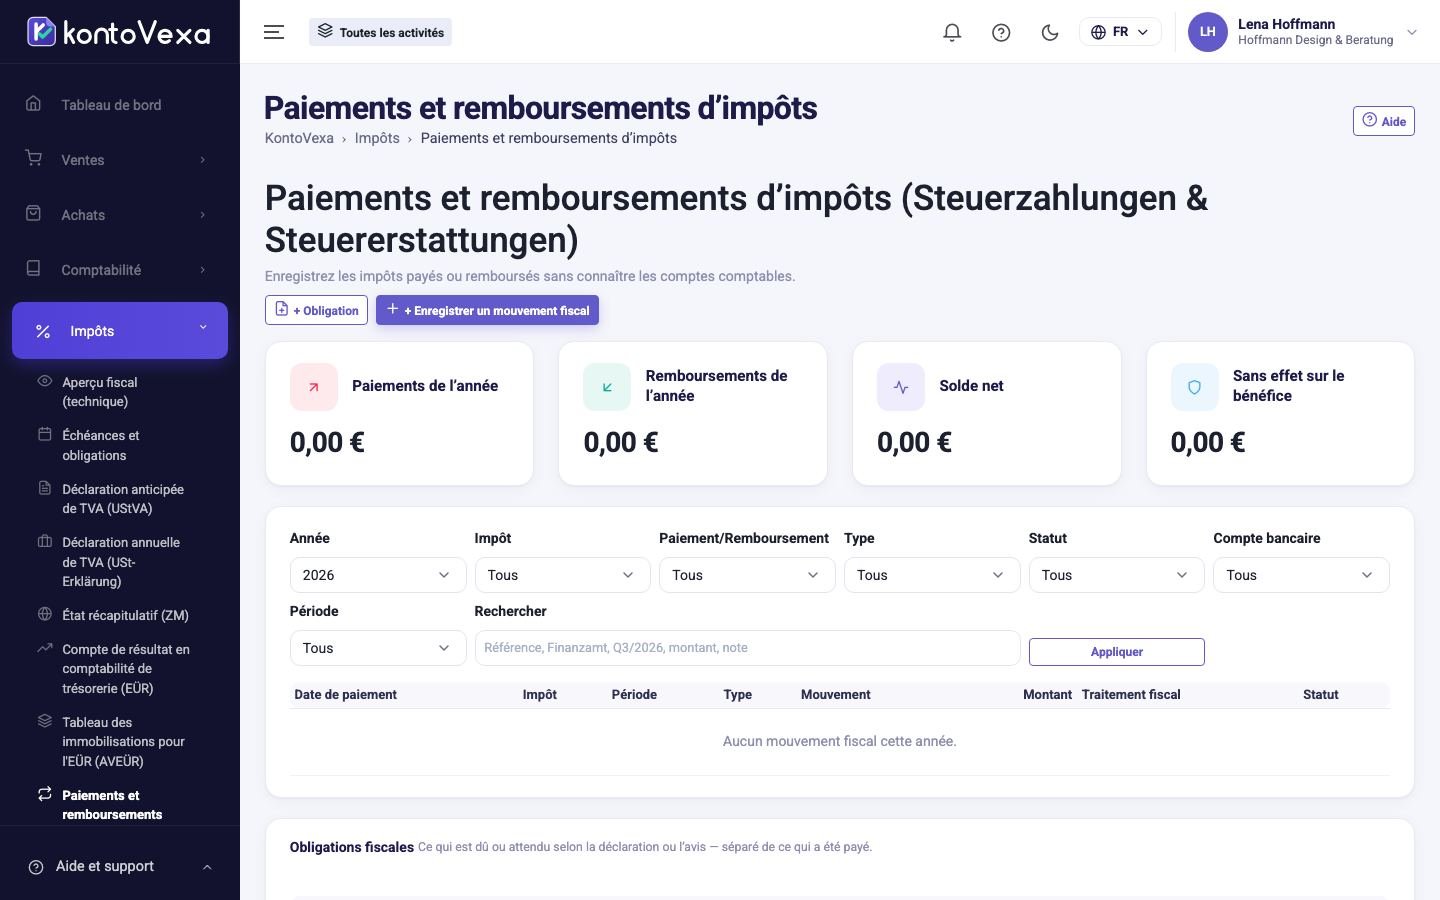The image size is (1440, 900).
Task: Open the Type filter dropdown
Action: click(932, 575)
